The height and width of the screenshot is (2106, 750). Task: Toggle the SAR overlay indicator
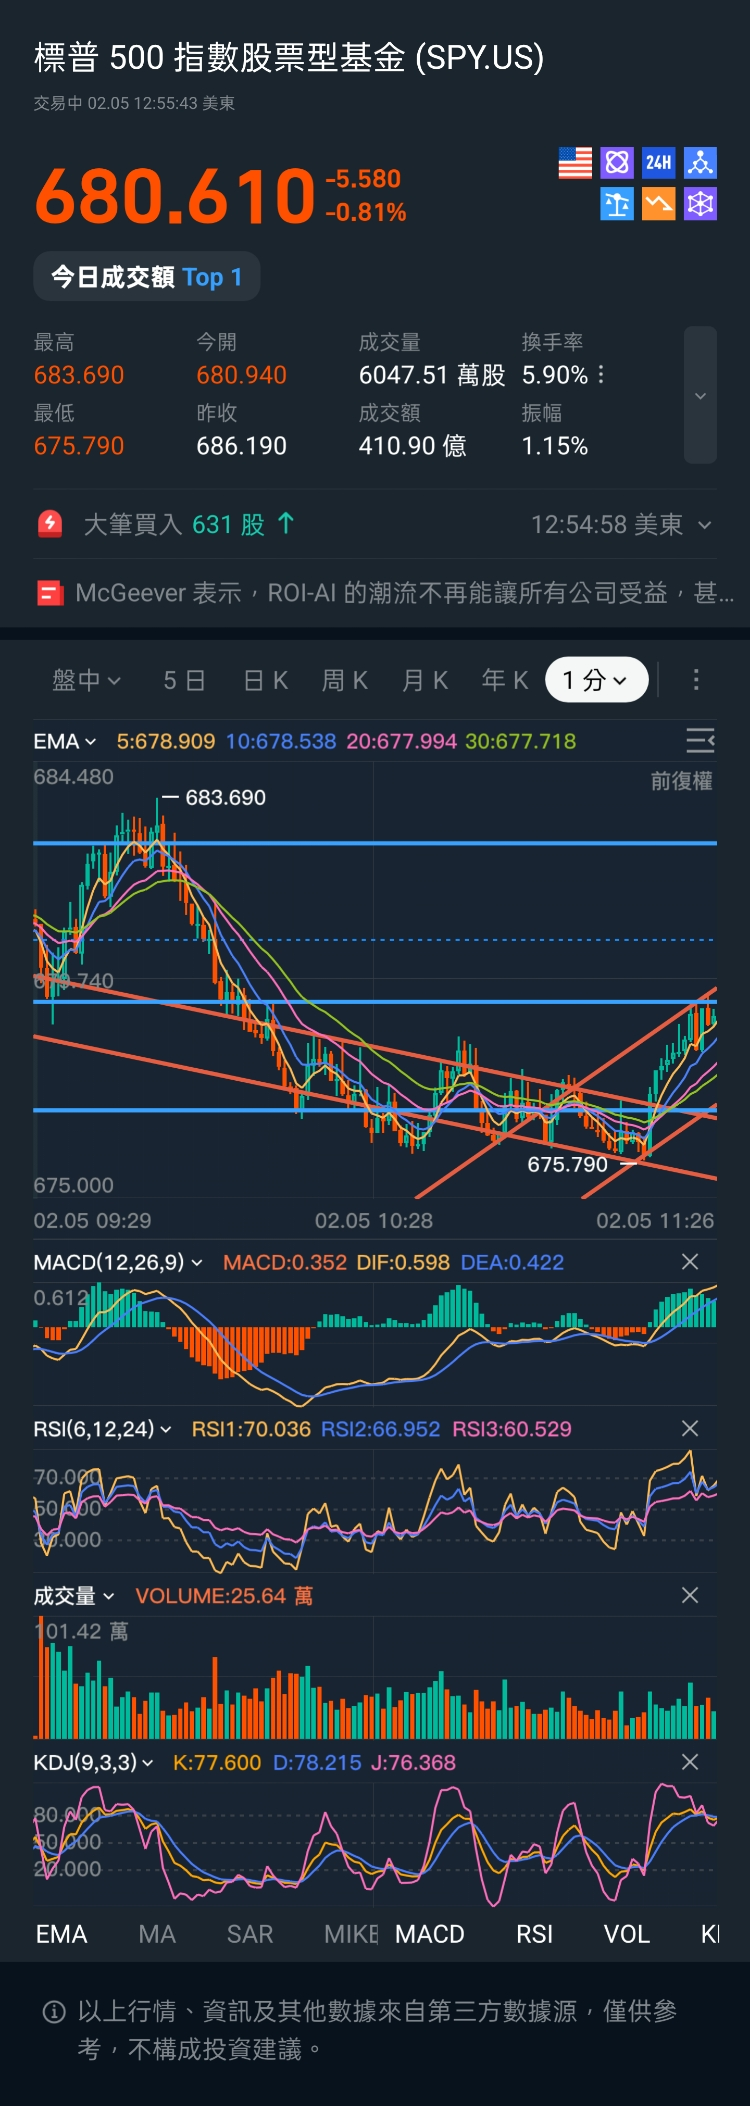pos(250,1935)
